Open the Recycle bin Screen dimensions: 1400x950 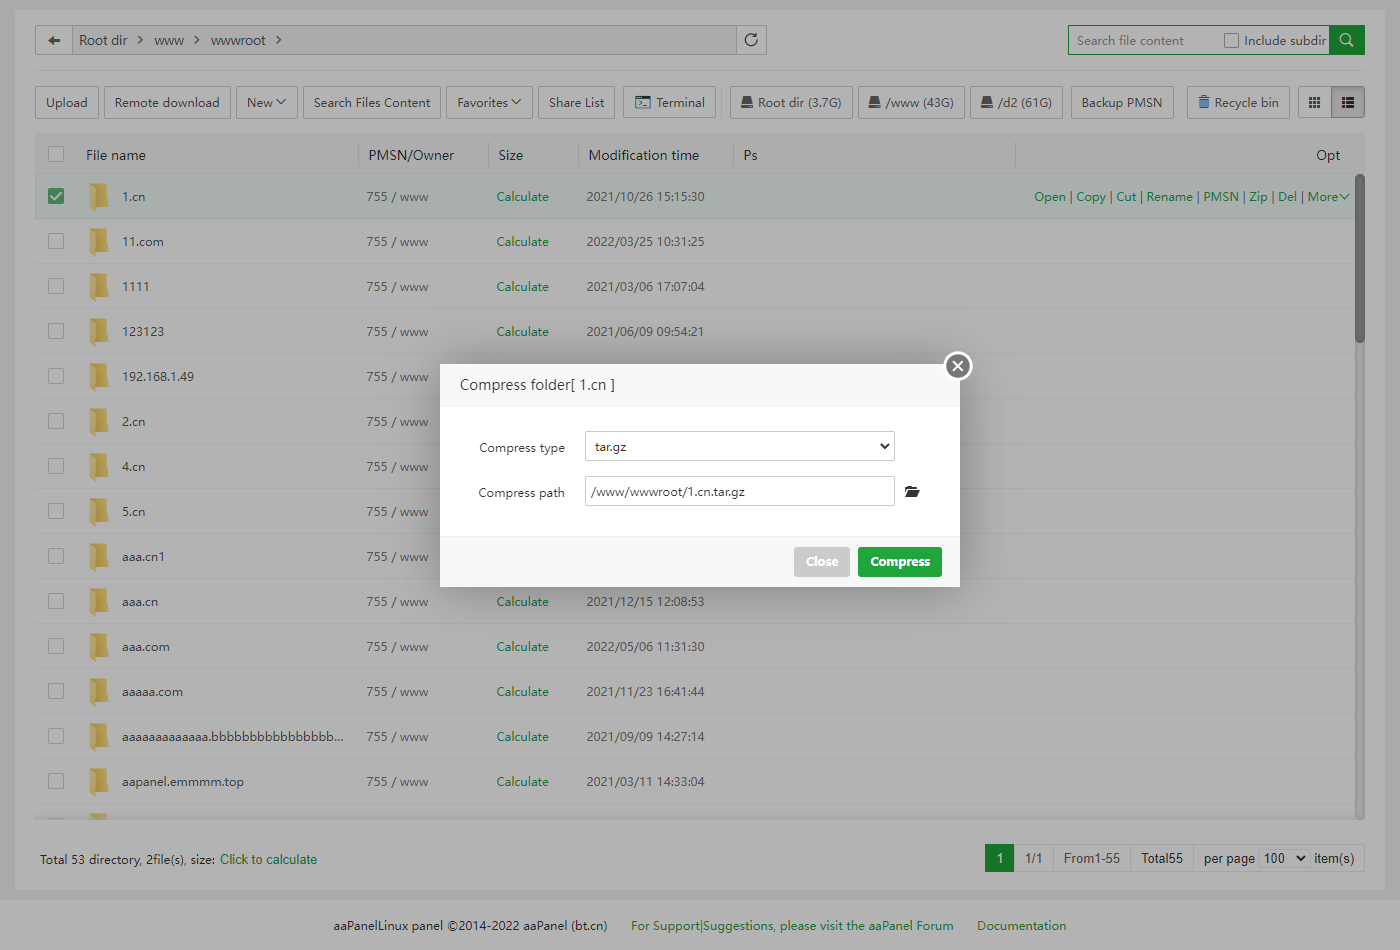[1237, 102]
